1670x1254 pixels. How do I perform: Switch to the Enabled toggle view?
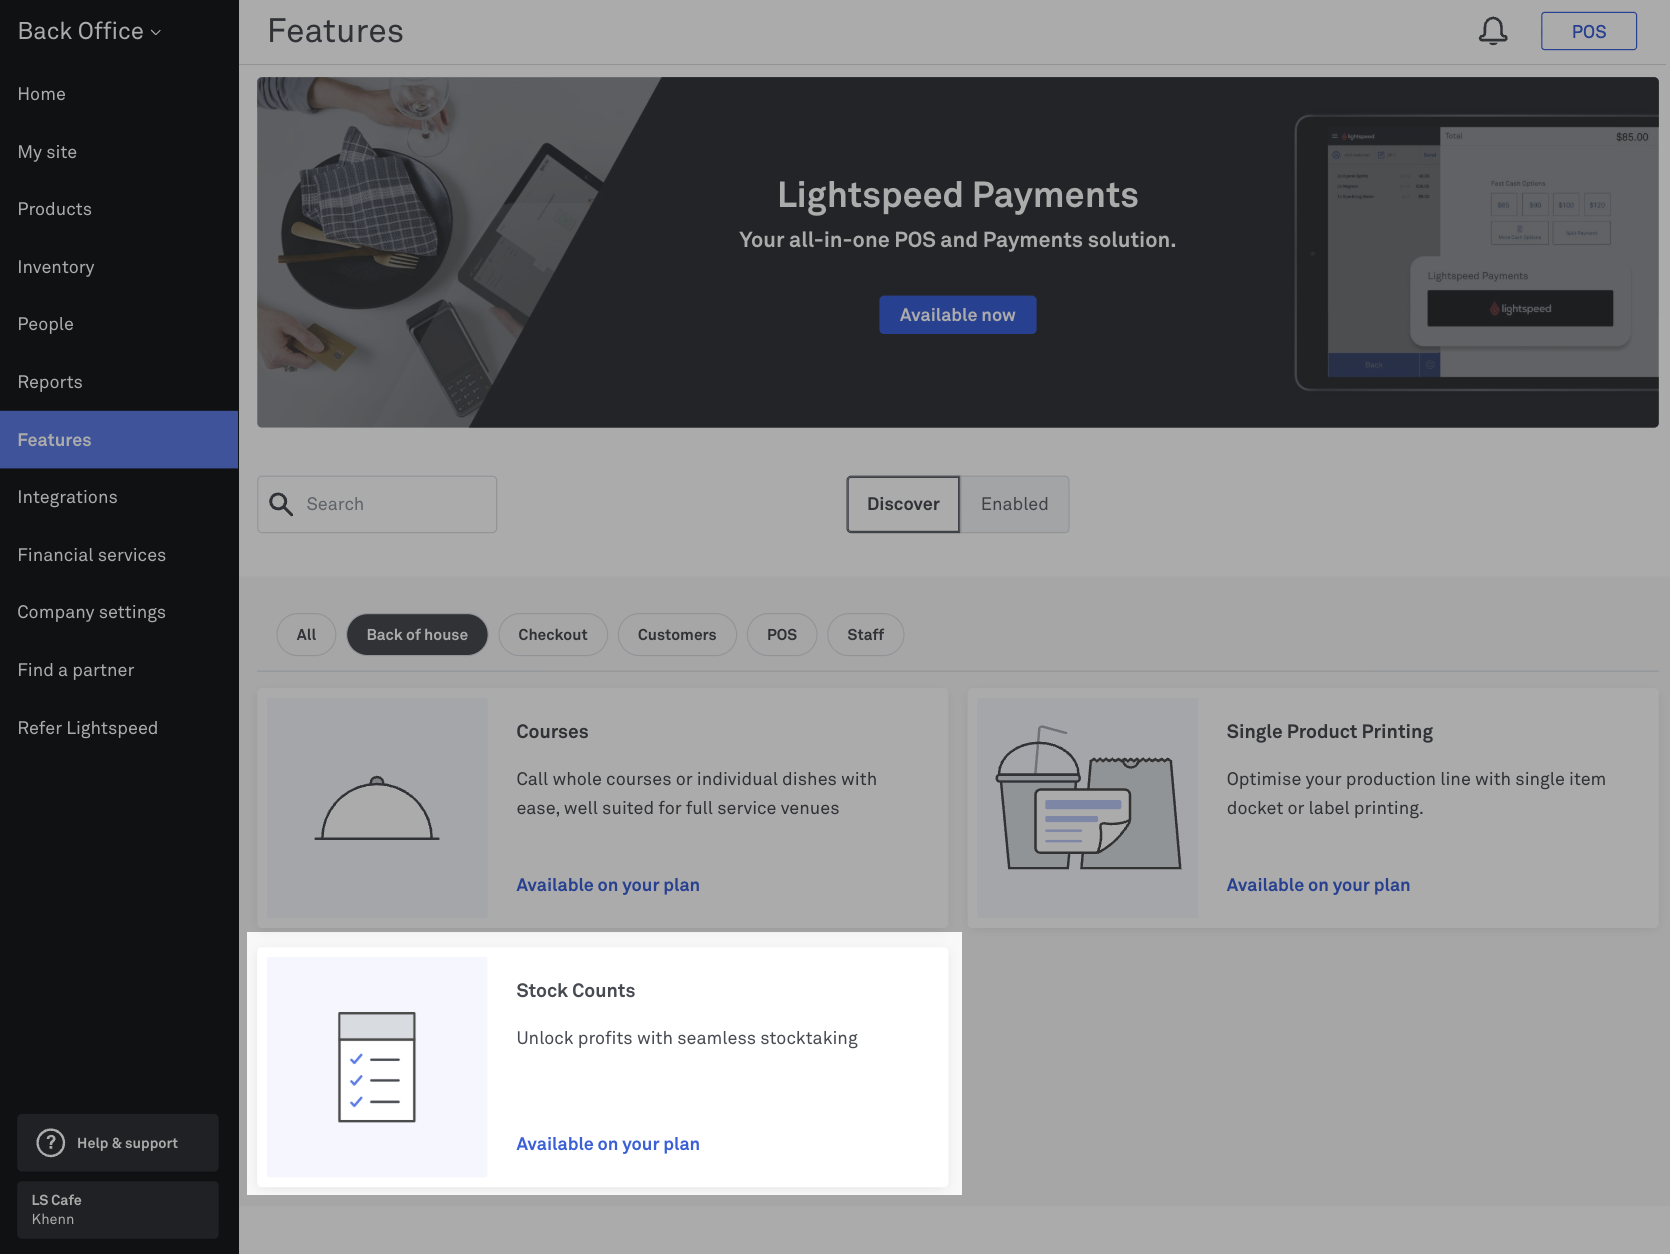pyautogui.click(x=1014, y=504)
